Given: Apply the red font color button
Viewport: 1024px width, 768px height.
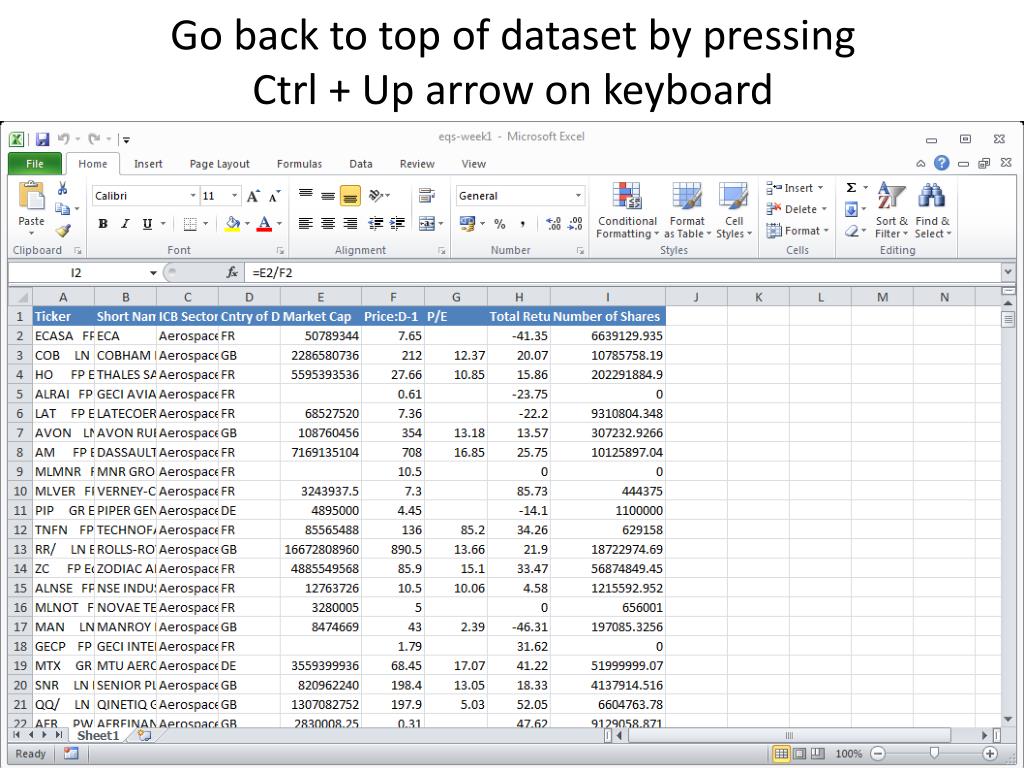Looking at the screenshot, I should 264,224.
